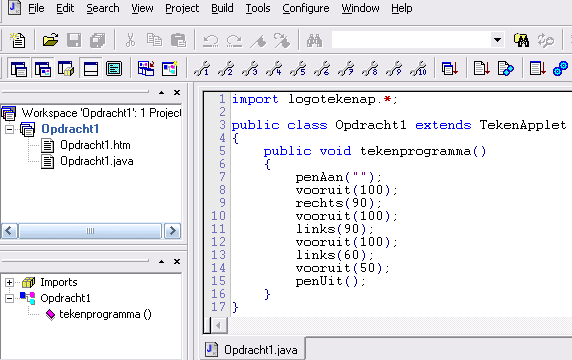Run user tool number 1
Image resolution: width=572 pixels, height=360 pixels.
pos(202,68)
